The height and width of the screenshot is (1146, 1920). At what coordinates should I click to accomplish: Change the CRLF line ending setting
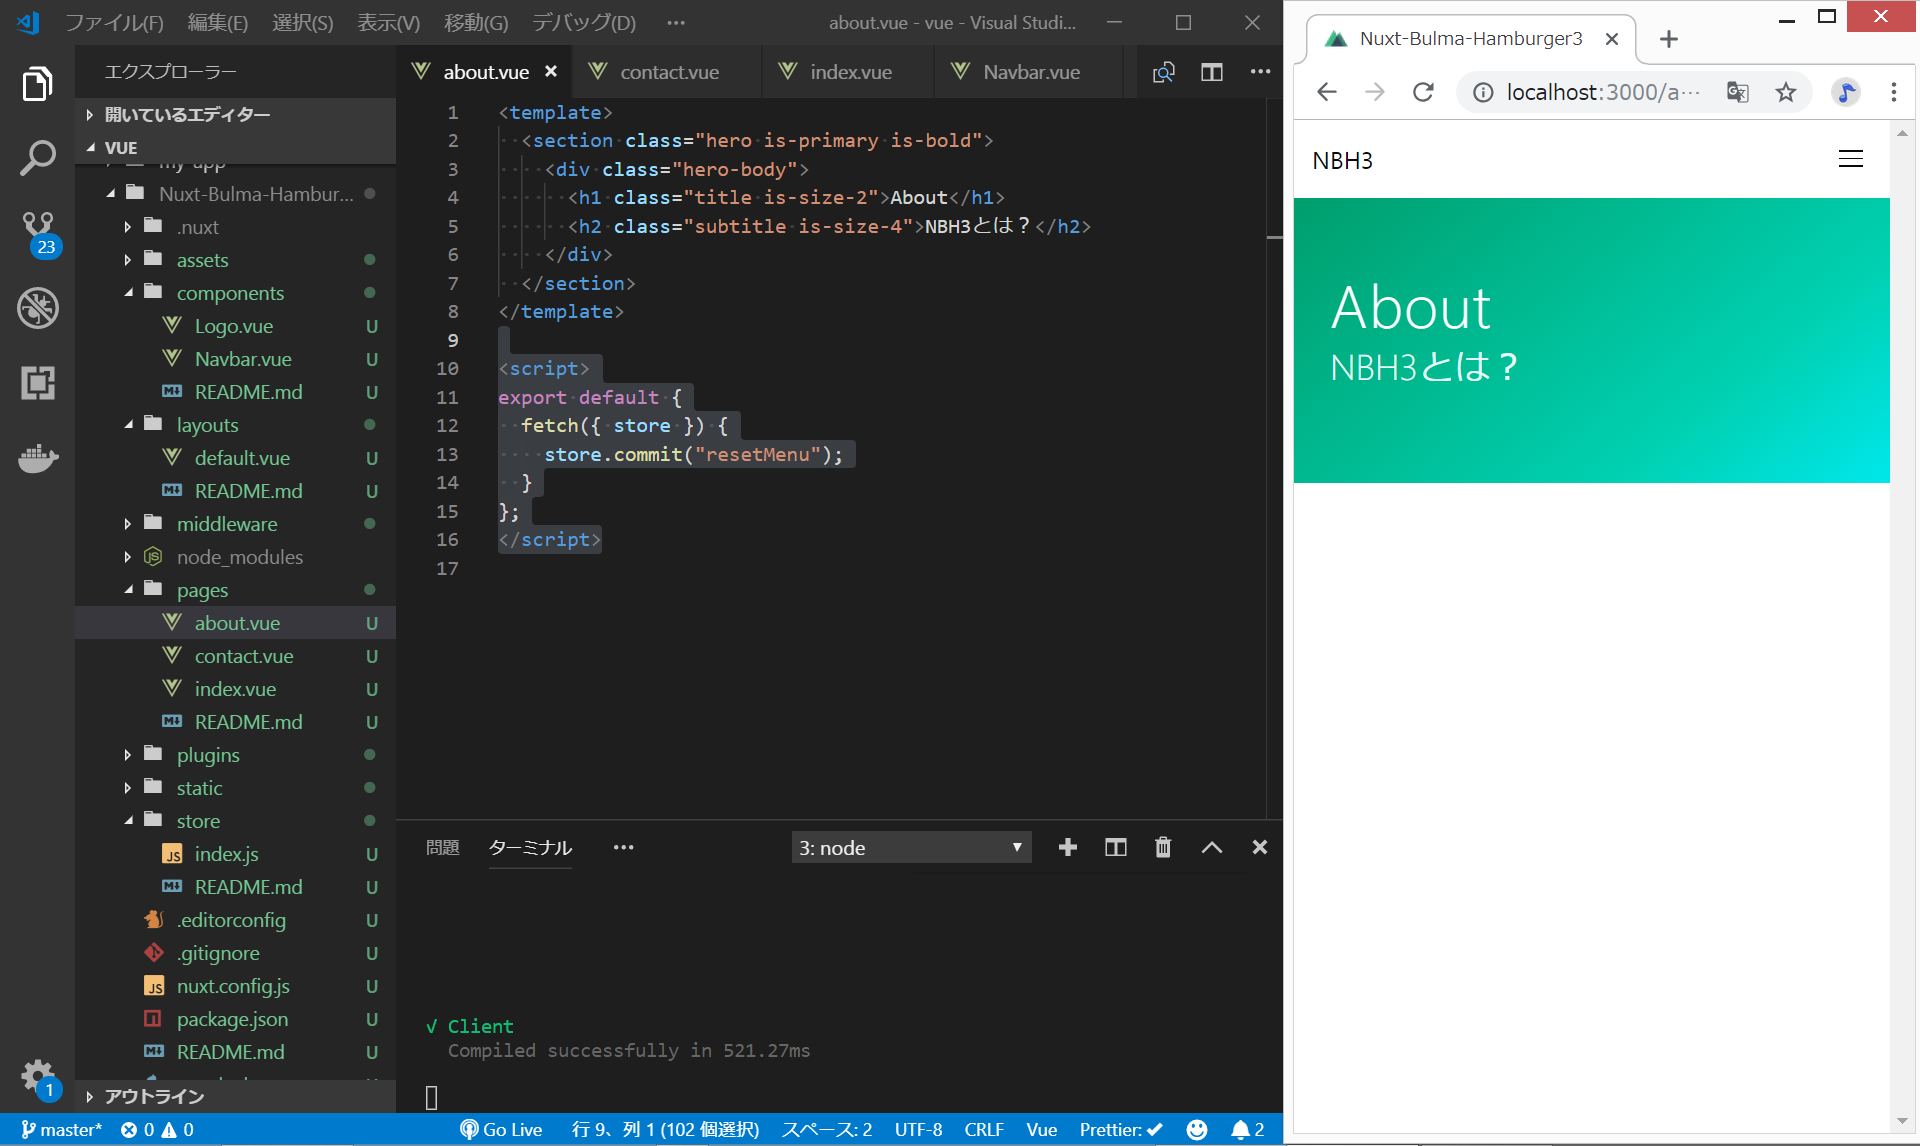coord(983,1130)
